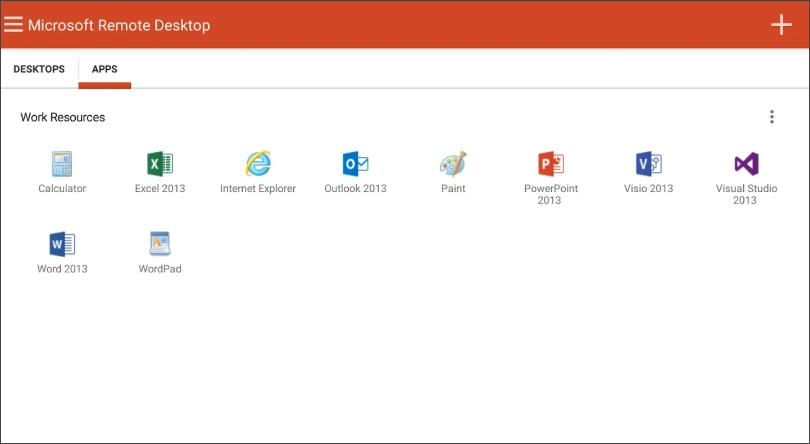Select the Apps tab
The height and width of the screenshot is (444, 810).
[104, 69]
